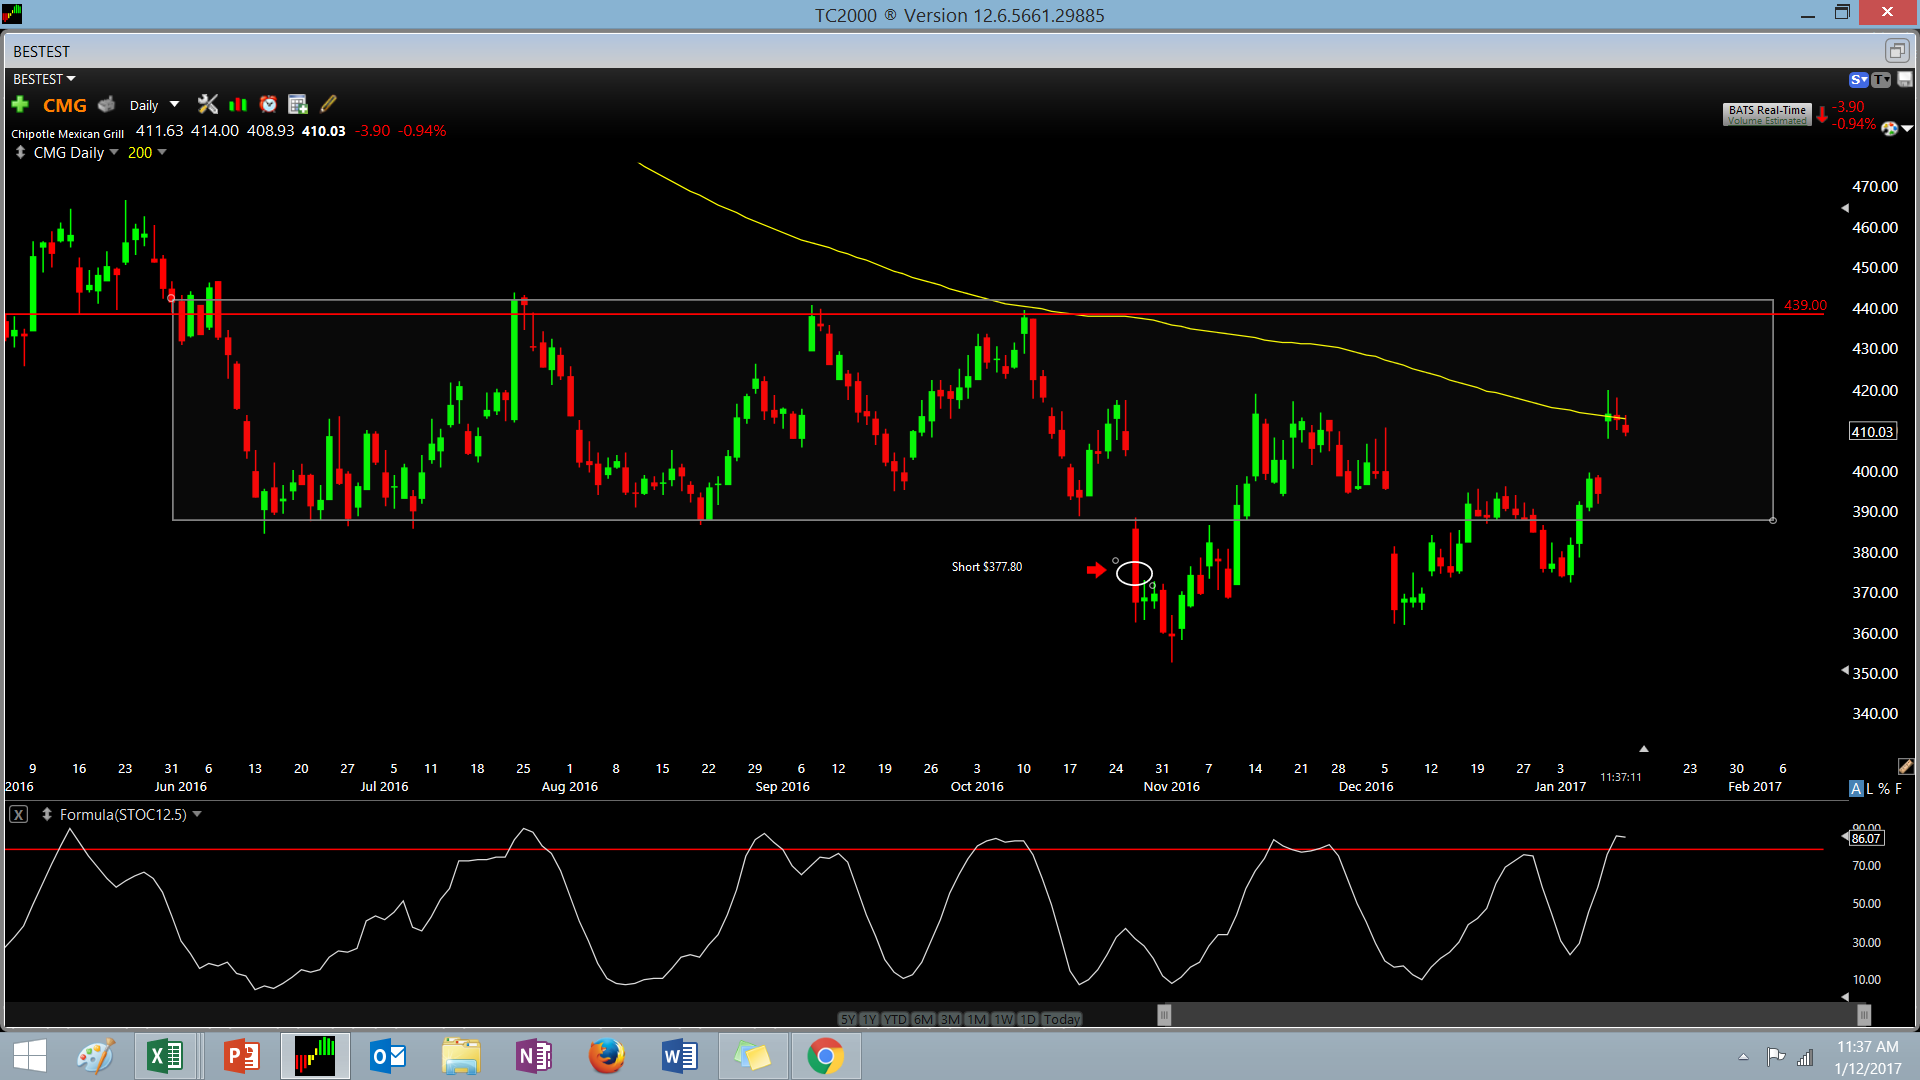Click the CMG Daily move plot arrows
Screen dimensions: 1920x1080
[20, 153]
